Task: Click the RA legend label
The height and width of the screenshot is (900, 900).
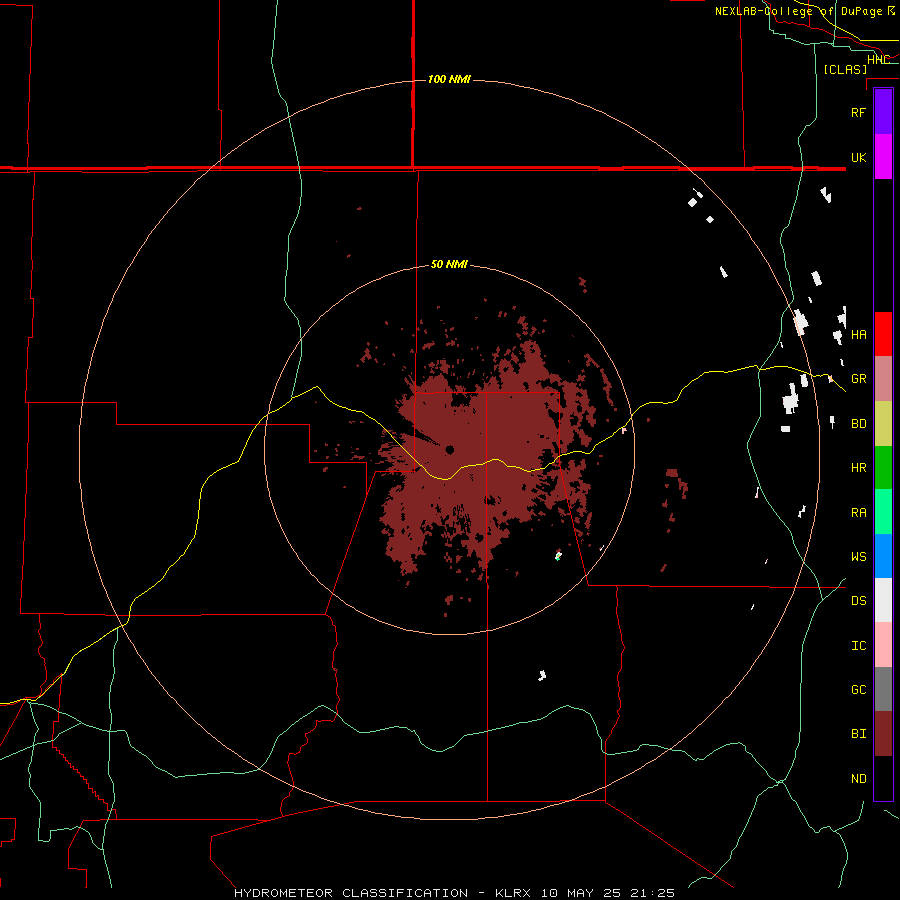Action: click(858, 513)
